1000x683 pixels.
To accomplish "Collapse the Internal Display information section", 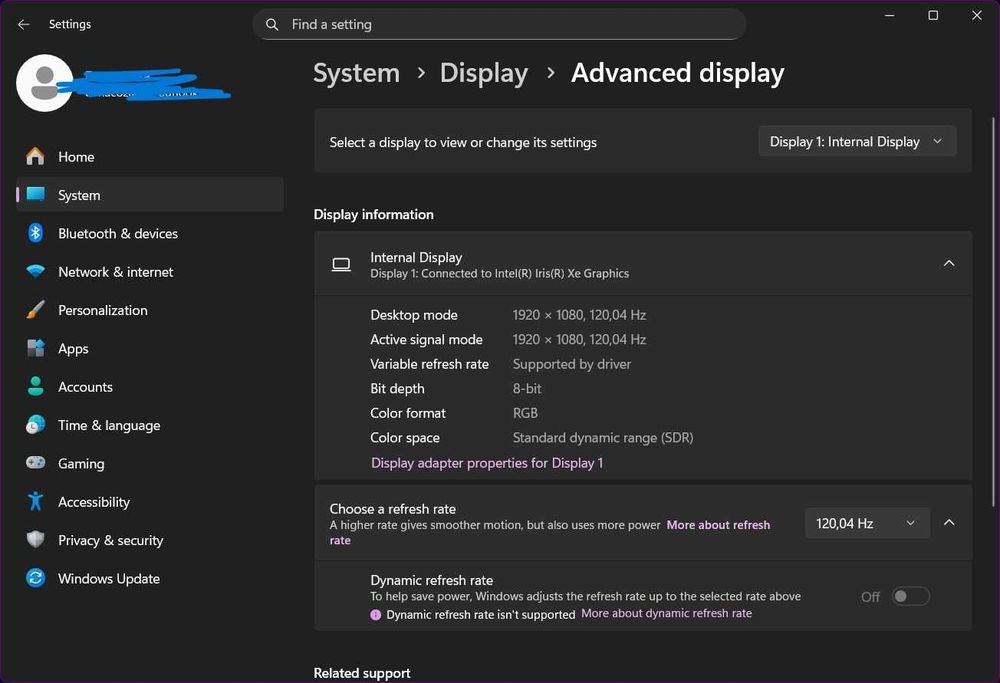I will pyautogui.click(x=949, y=263).
